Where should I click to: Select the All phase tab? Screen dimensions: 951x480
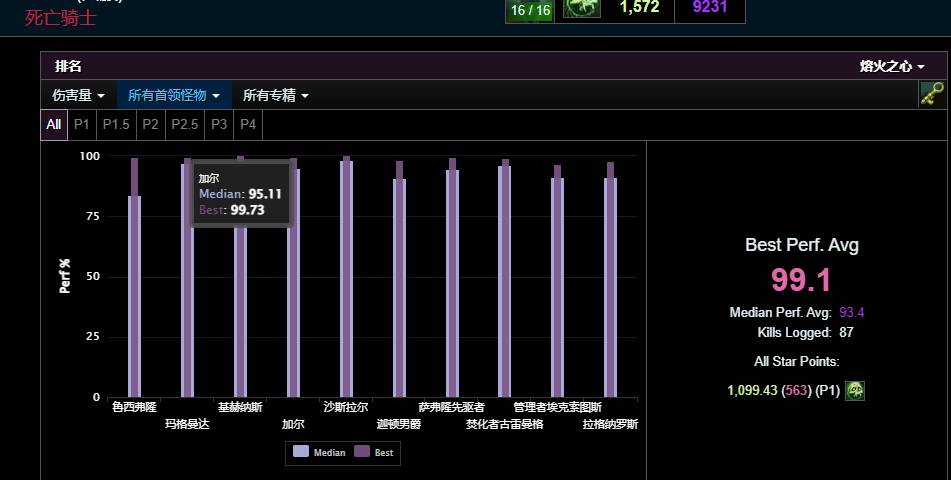pos(54,124)
